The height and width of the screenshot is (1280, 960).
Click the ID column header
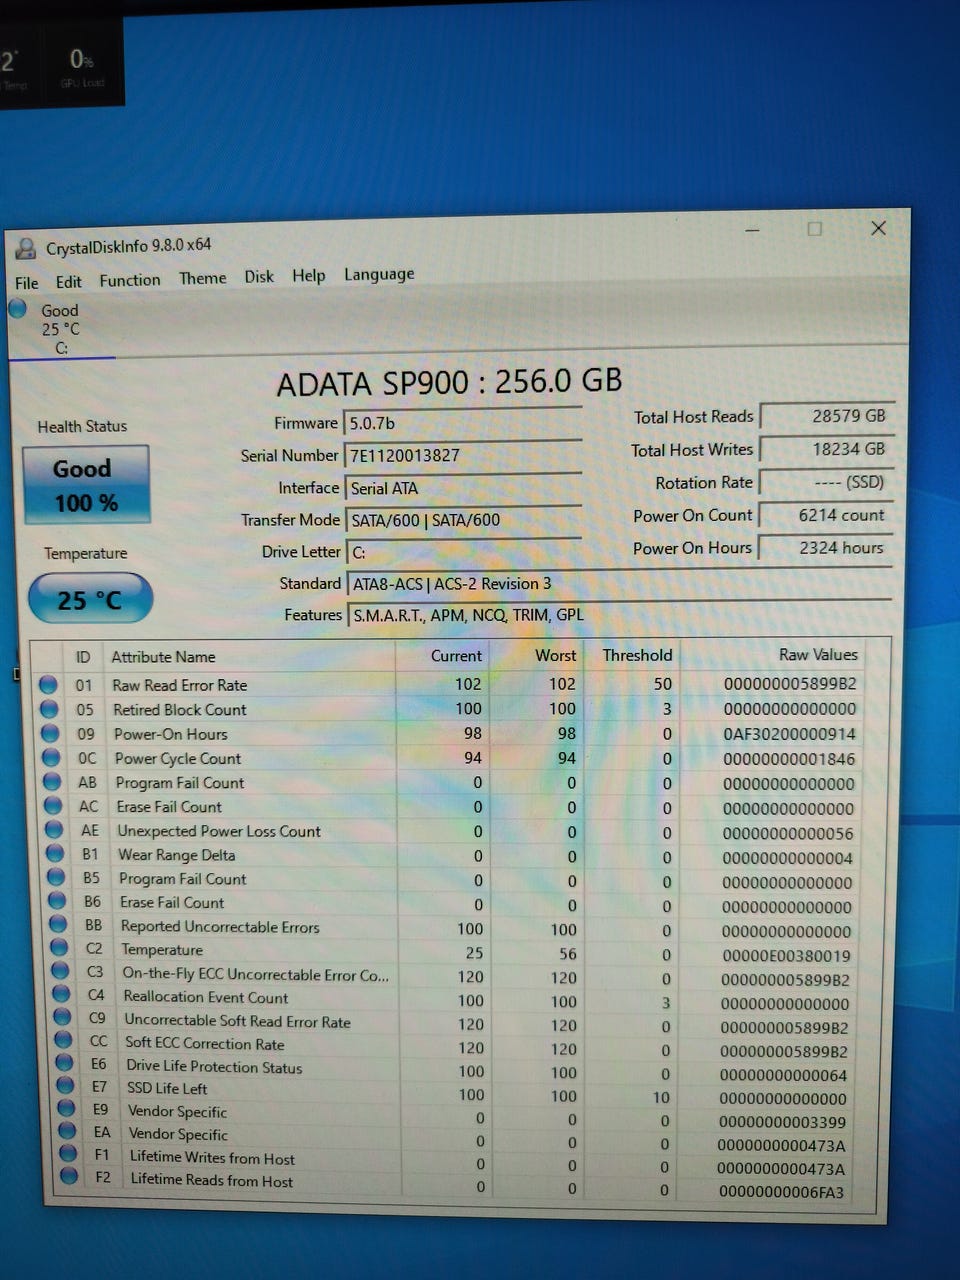point(83,657)
